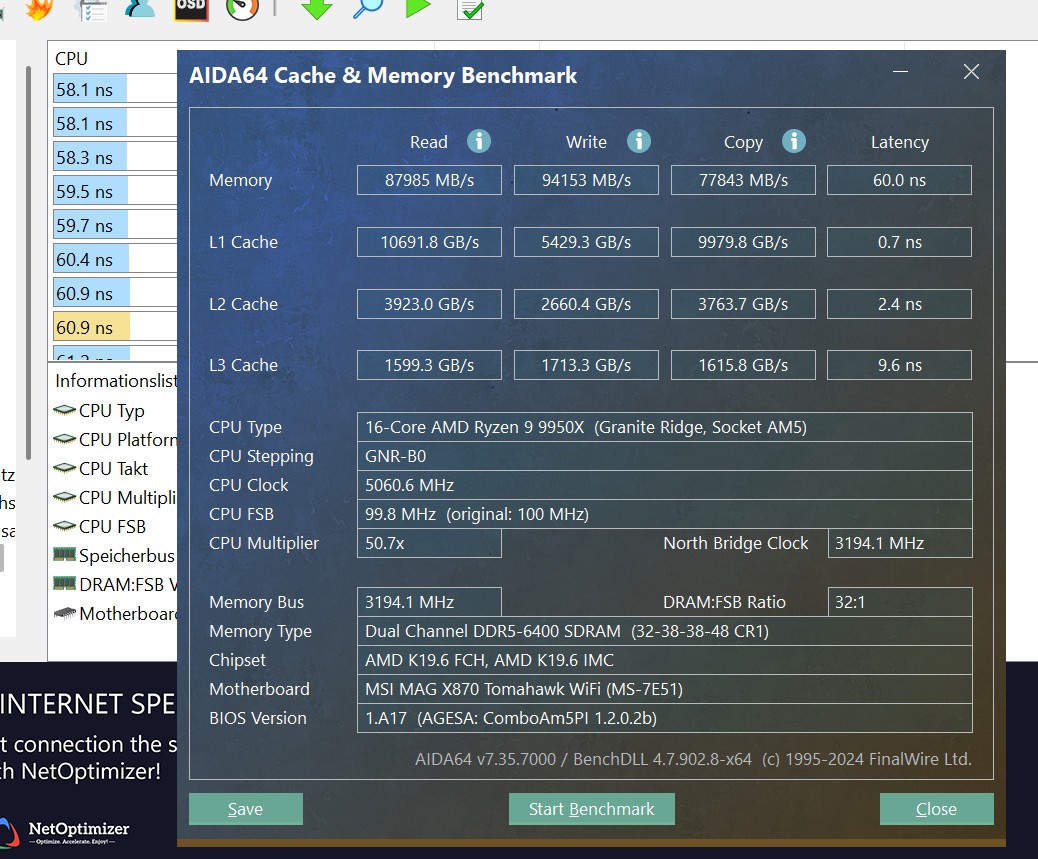
Task: Click the L3 Cache write value 1713.3 GB/s
Action: point(586,365)
